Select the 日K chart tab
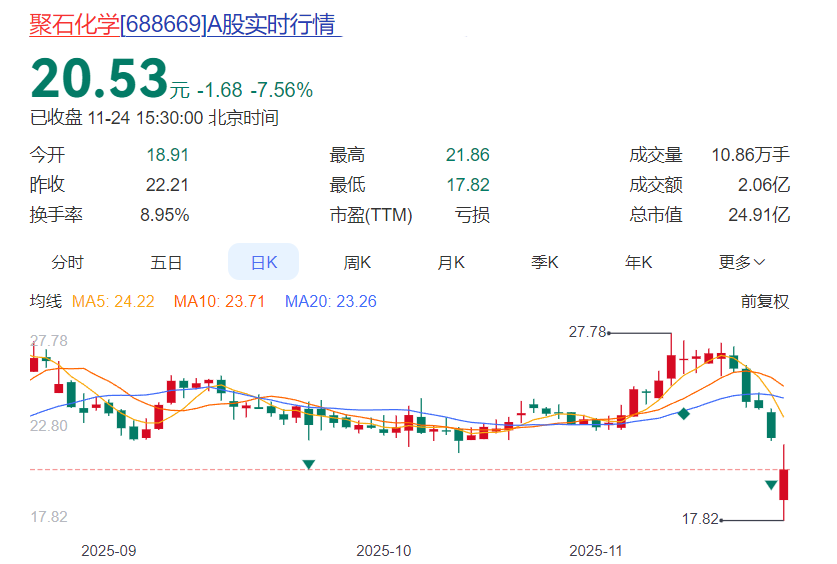Screen dimensions: 837x564 point(264,262)
